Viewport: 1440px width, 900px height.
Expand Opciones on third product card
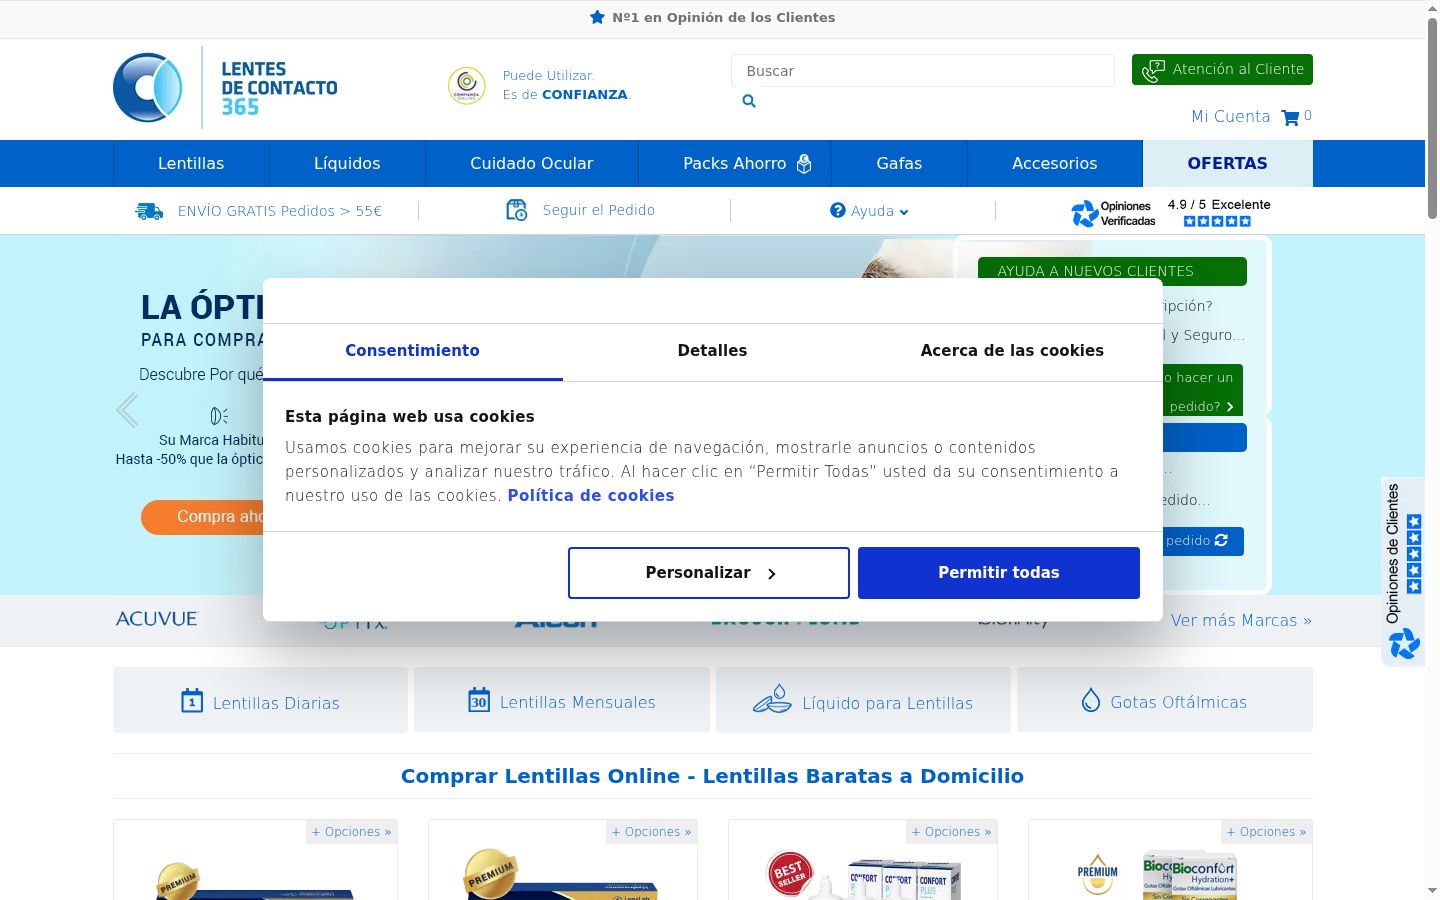[951, 832]
